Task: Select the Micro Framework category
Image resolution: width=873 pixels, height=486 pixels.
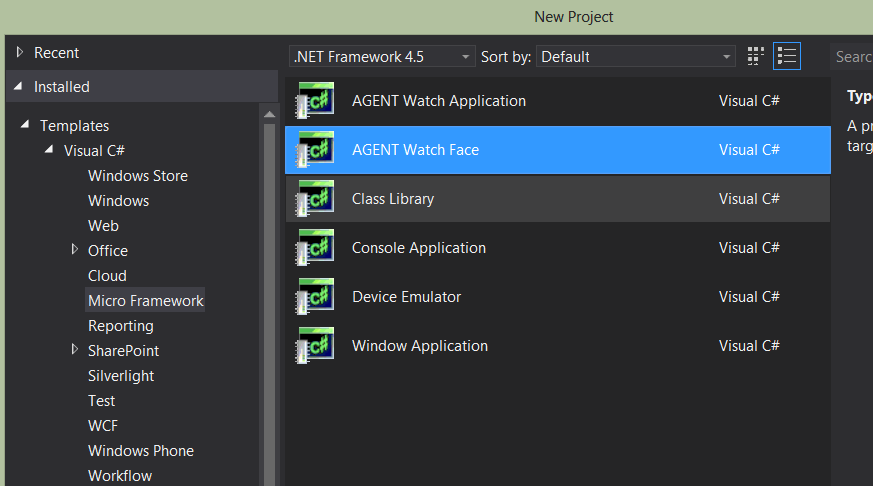Action: [145, 300]
